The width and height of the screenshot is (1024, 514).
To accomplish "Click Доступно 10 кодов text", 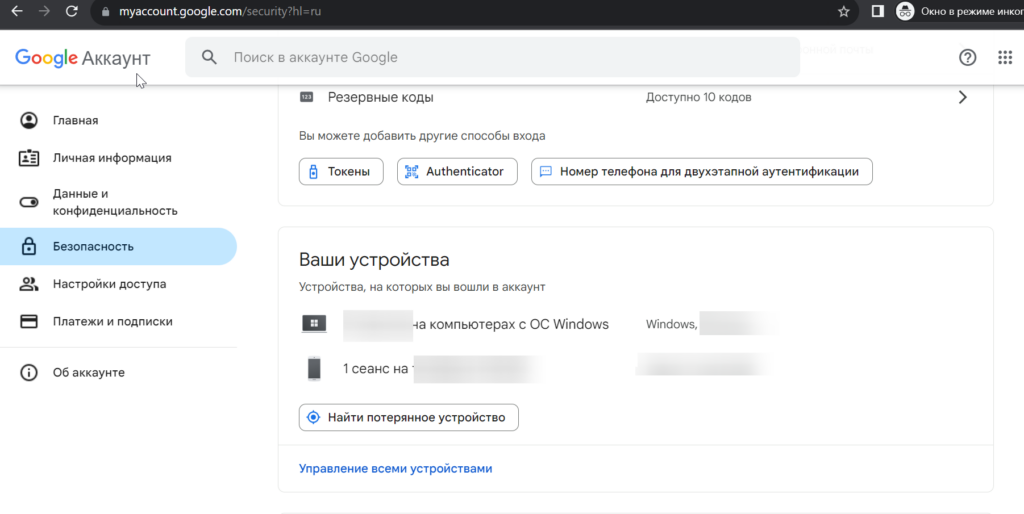I will point(698,97).
